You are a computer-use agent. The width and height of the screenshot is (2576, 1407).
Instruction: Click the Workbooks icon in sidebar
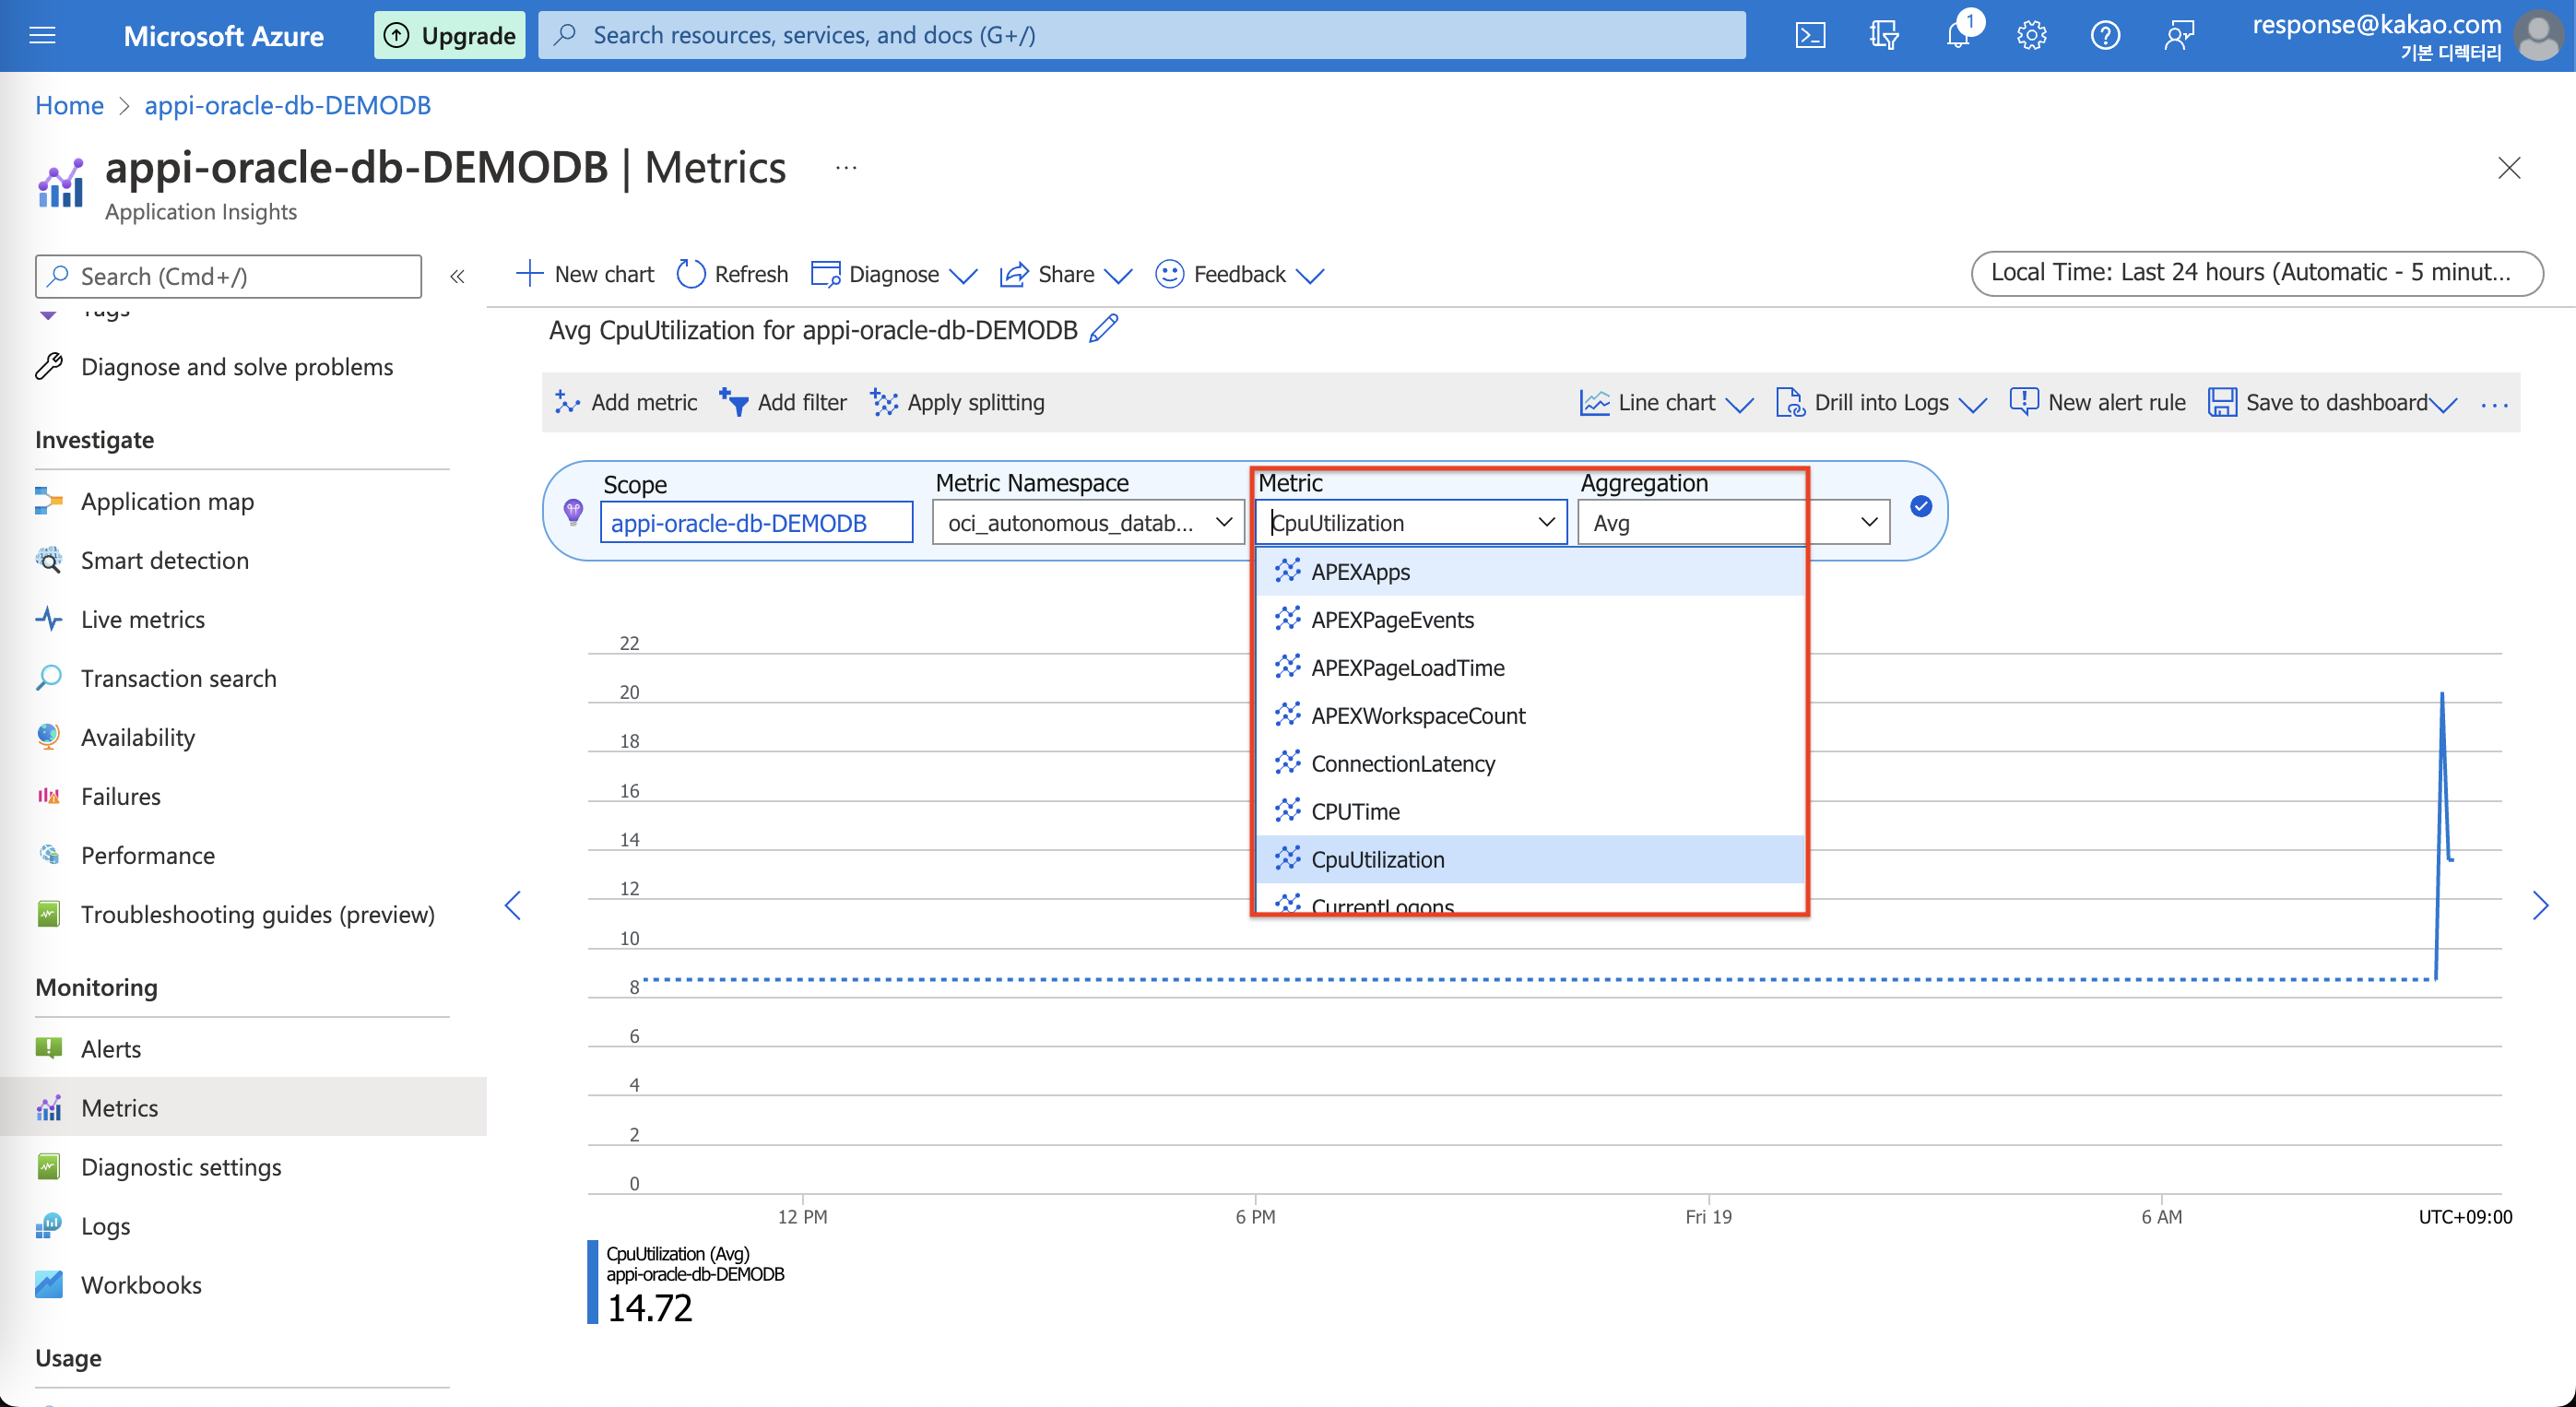pos(50,1283)
